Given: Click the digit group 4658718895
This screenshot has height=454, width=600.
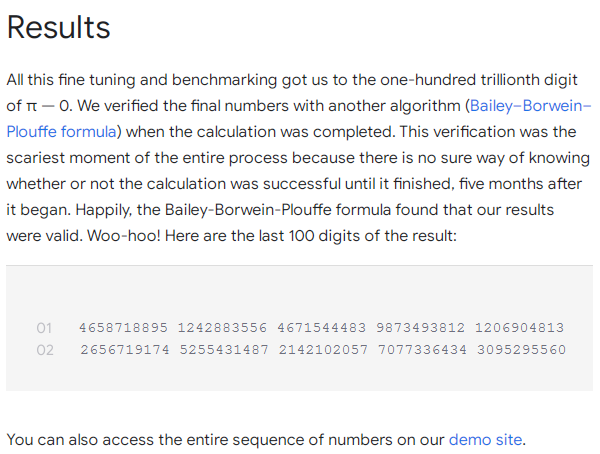Looking at the screenshot, I should [123, 327].
